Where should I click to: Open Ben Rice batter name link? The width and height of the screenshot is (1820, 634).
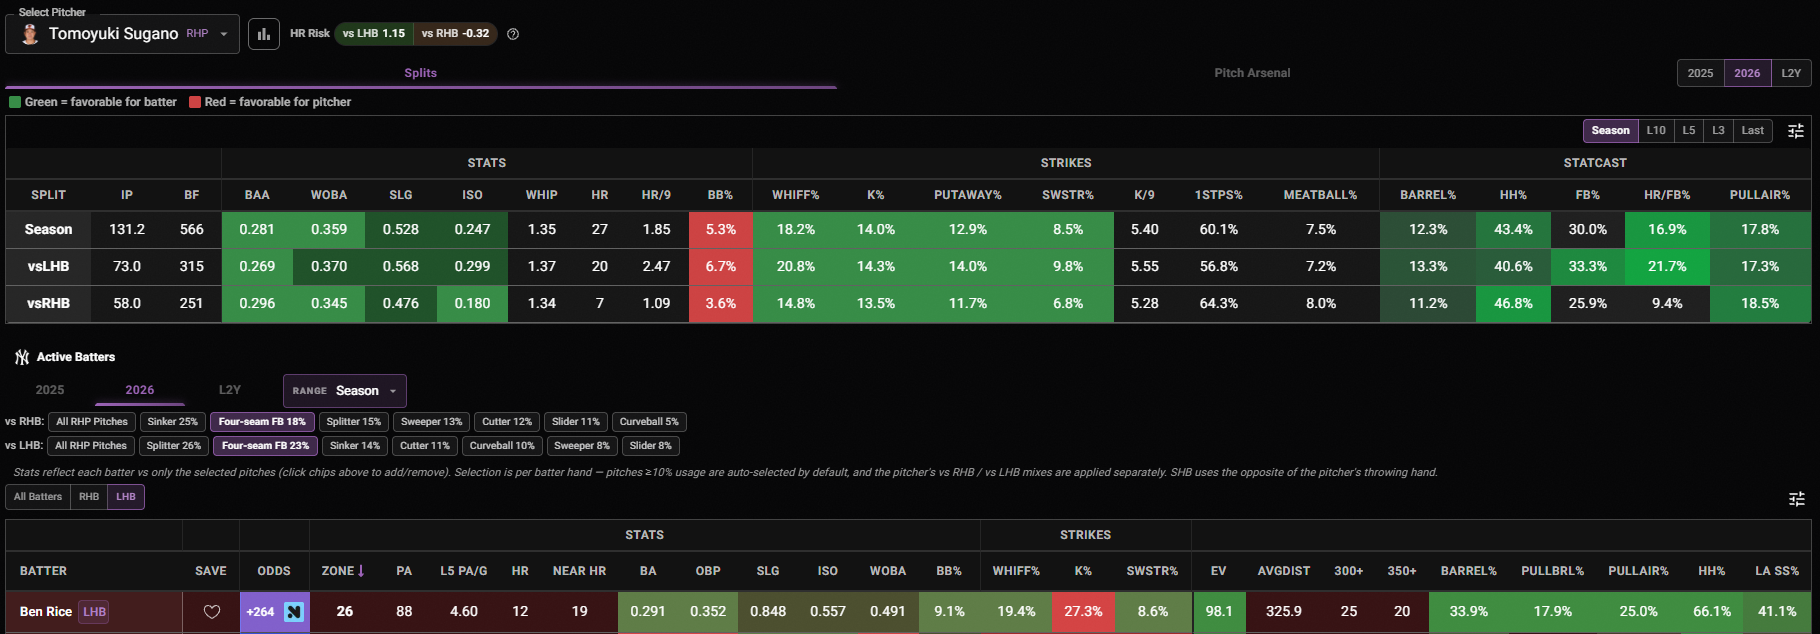(46, 612)
